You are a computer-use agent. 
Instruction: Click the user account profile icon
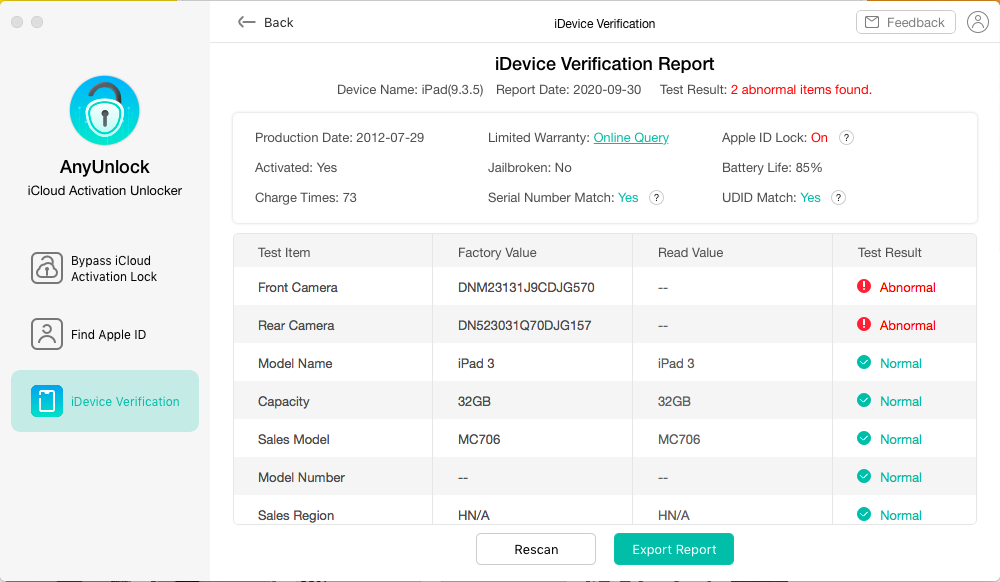pos(978,22)
